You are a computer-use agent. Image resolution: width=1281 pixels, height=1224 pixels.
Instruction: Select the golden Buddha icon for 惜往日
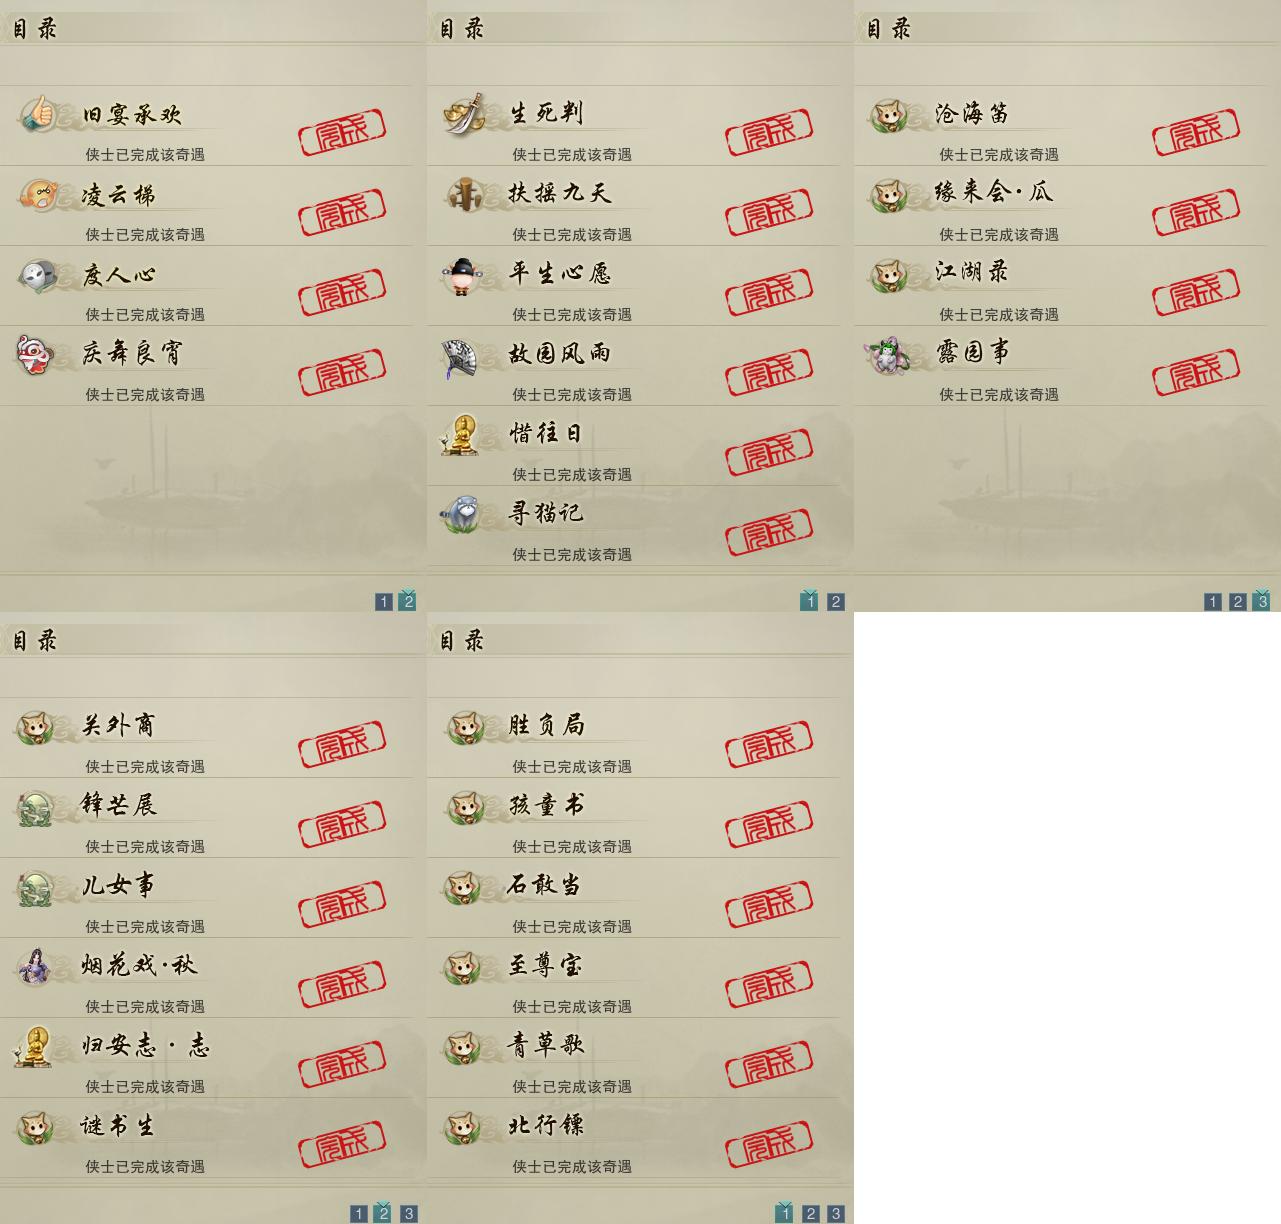462,434
